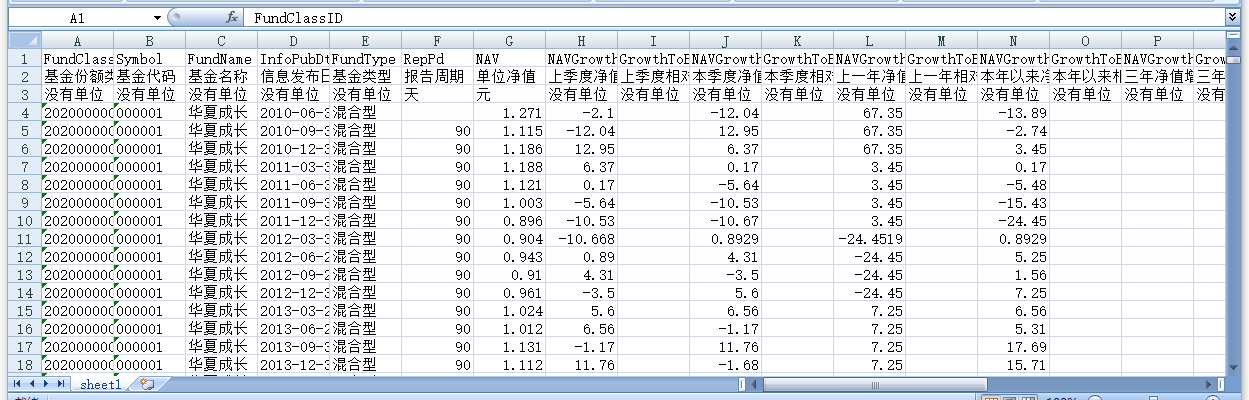
Task: Click the date cell 2013-12-3
Action: 294,365
